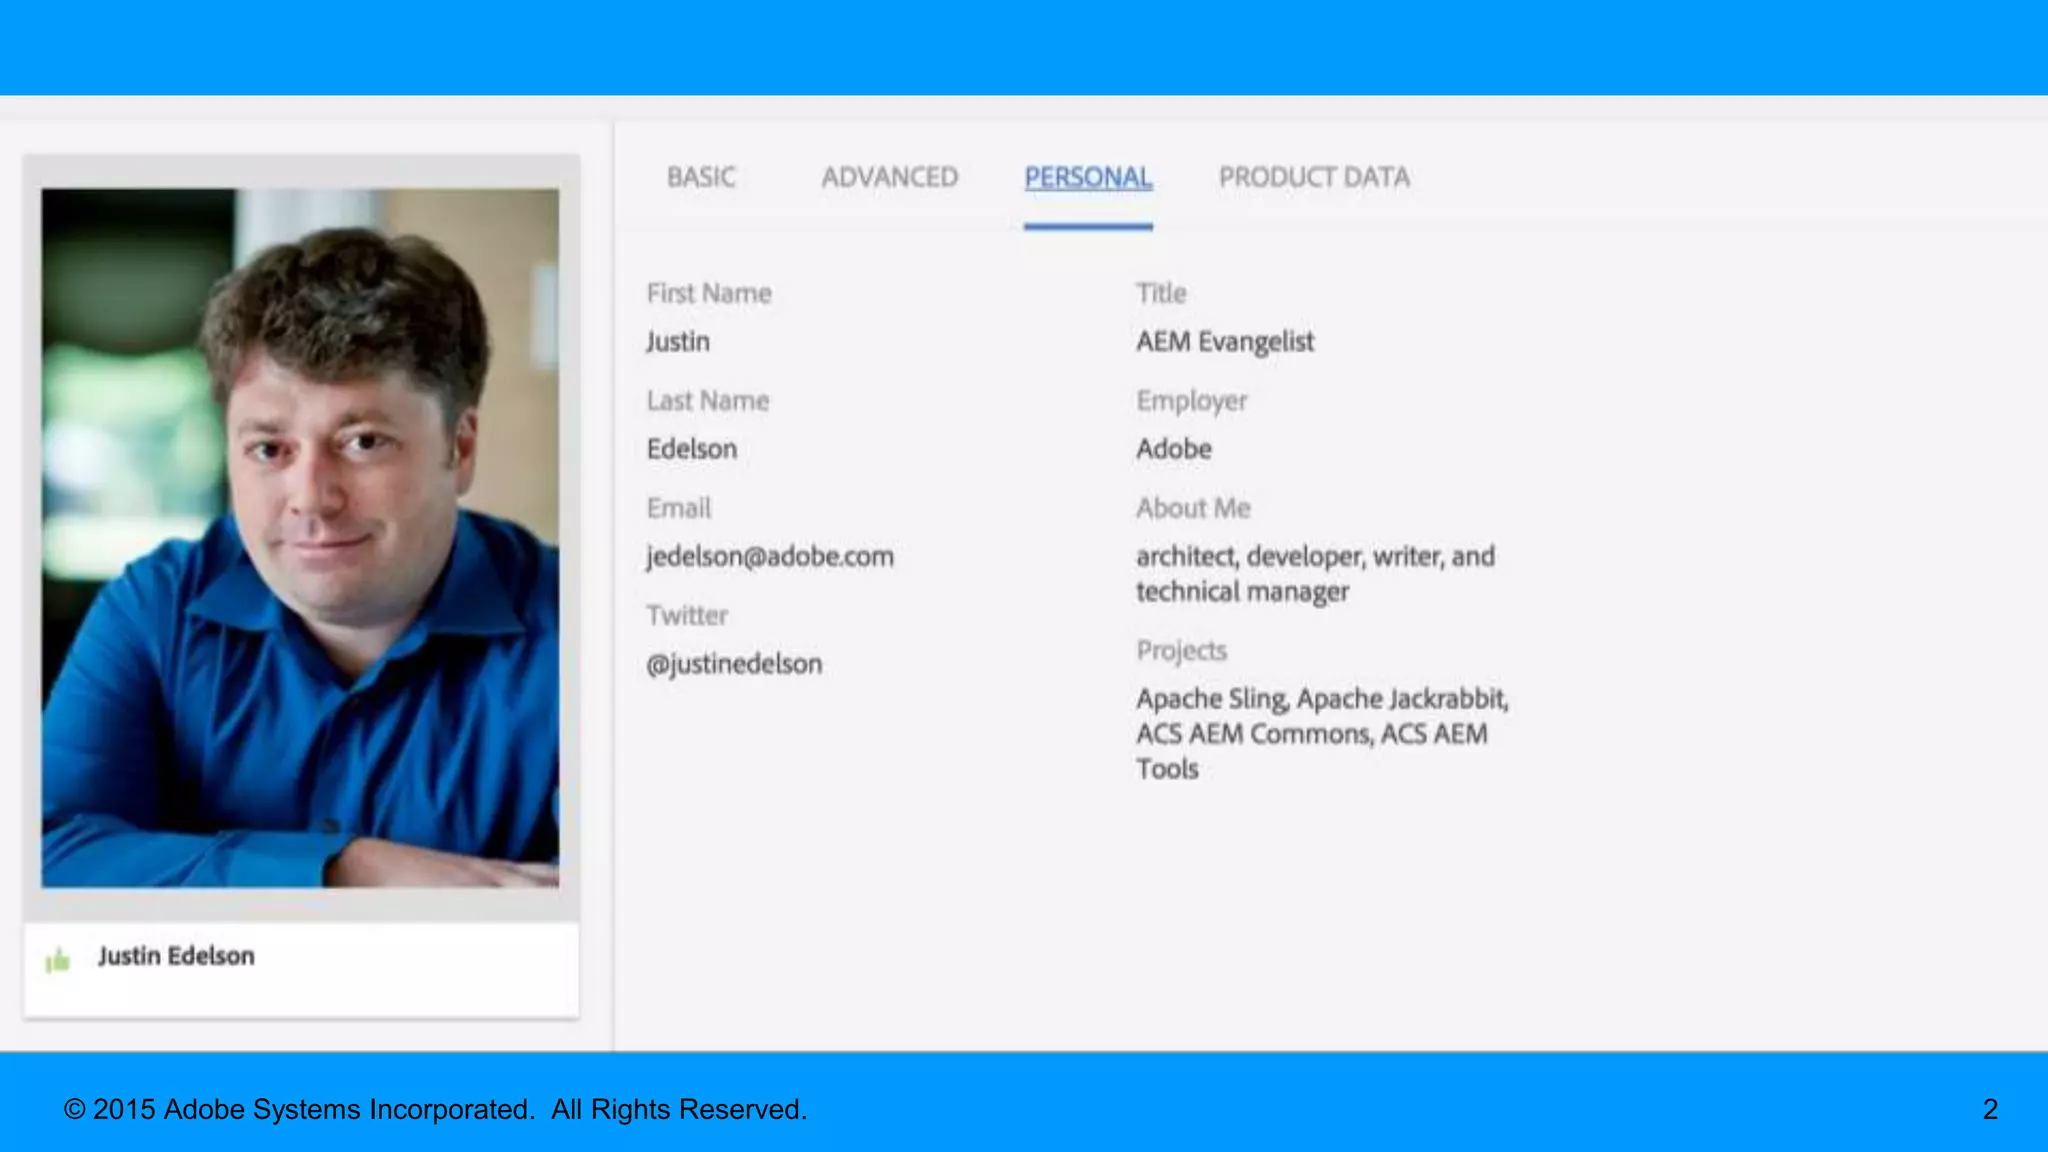Open the Basic tab
This screenshot has height=1152, width=2048.
701,177
